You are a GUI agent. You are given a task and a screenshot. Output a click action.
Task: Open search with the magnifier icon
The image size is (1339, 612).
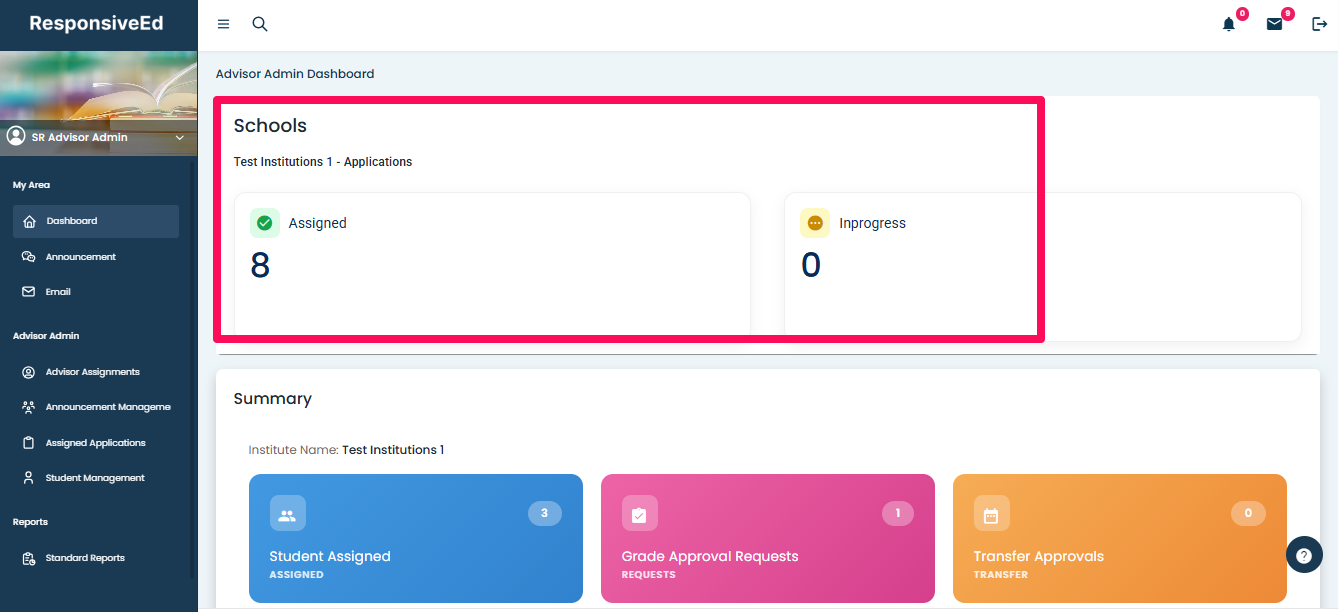pyautogui.click(x=260, y=24)
